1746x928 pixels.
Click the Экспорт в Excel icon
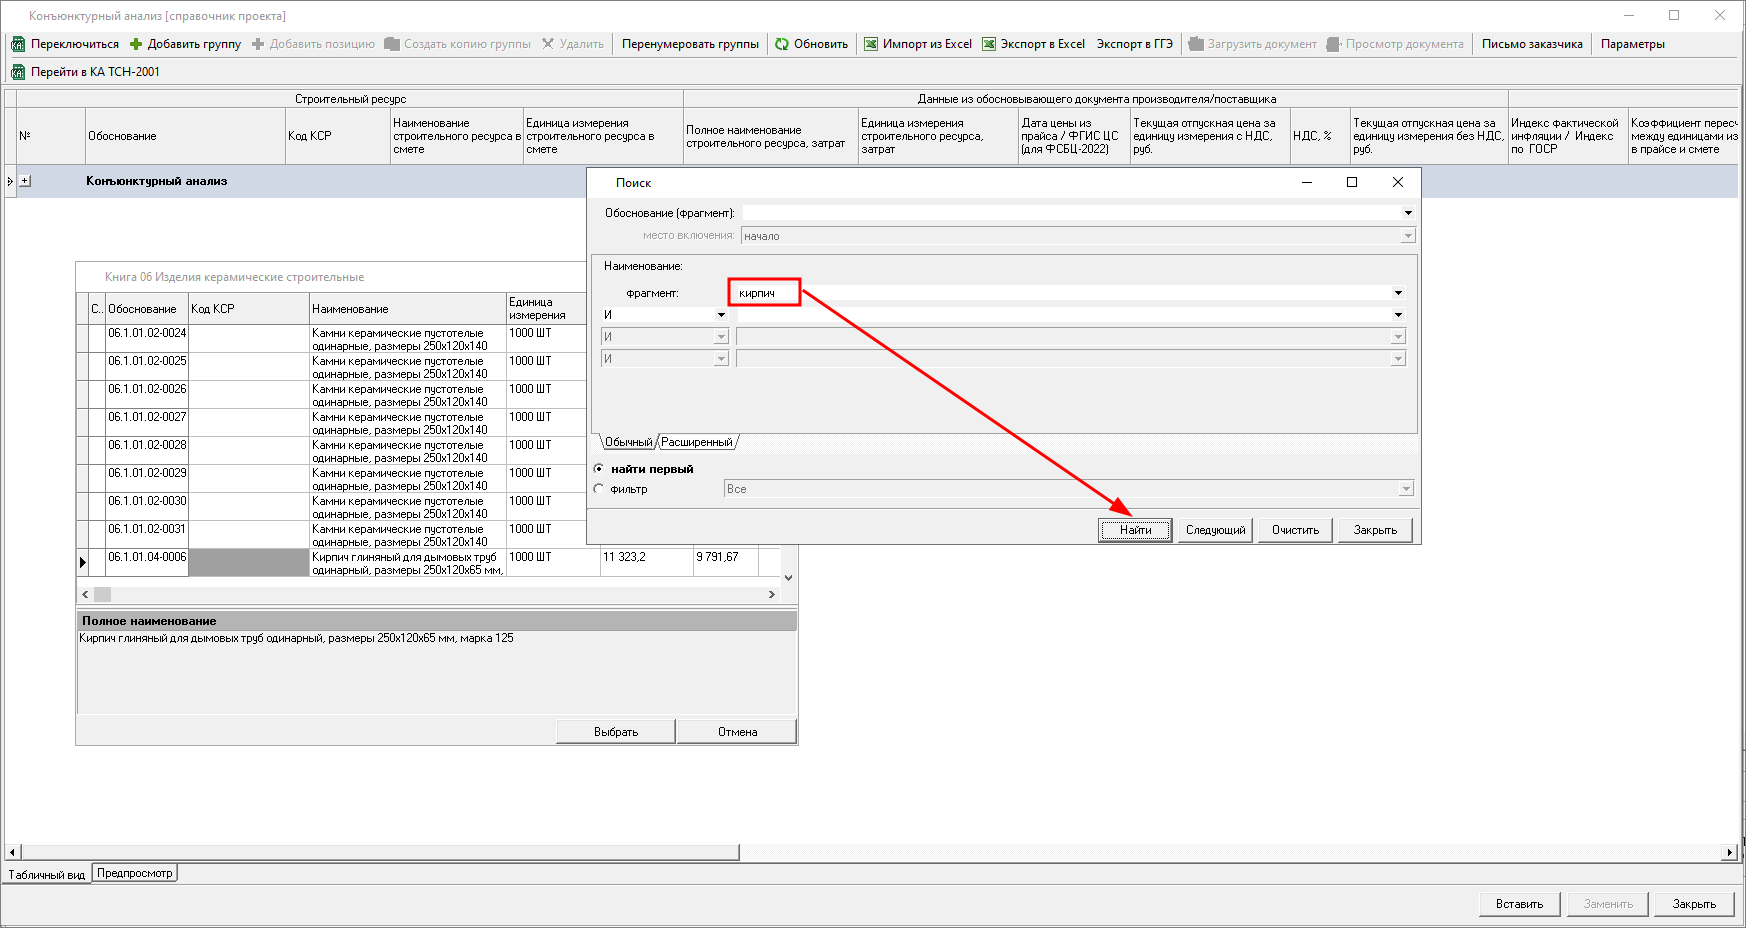tap(989, 44)
